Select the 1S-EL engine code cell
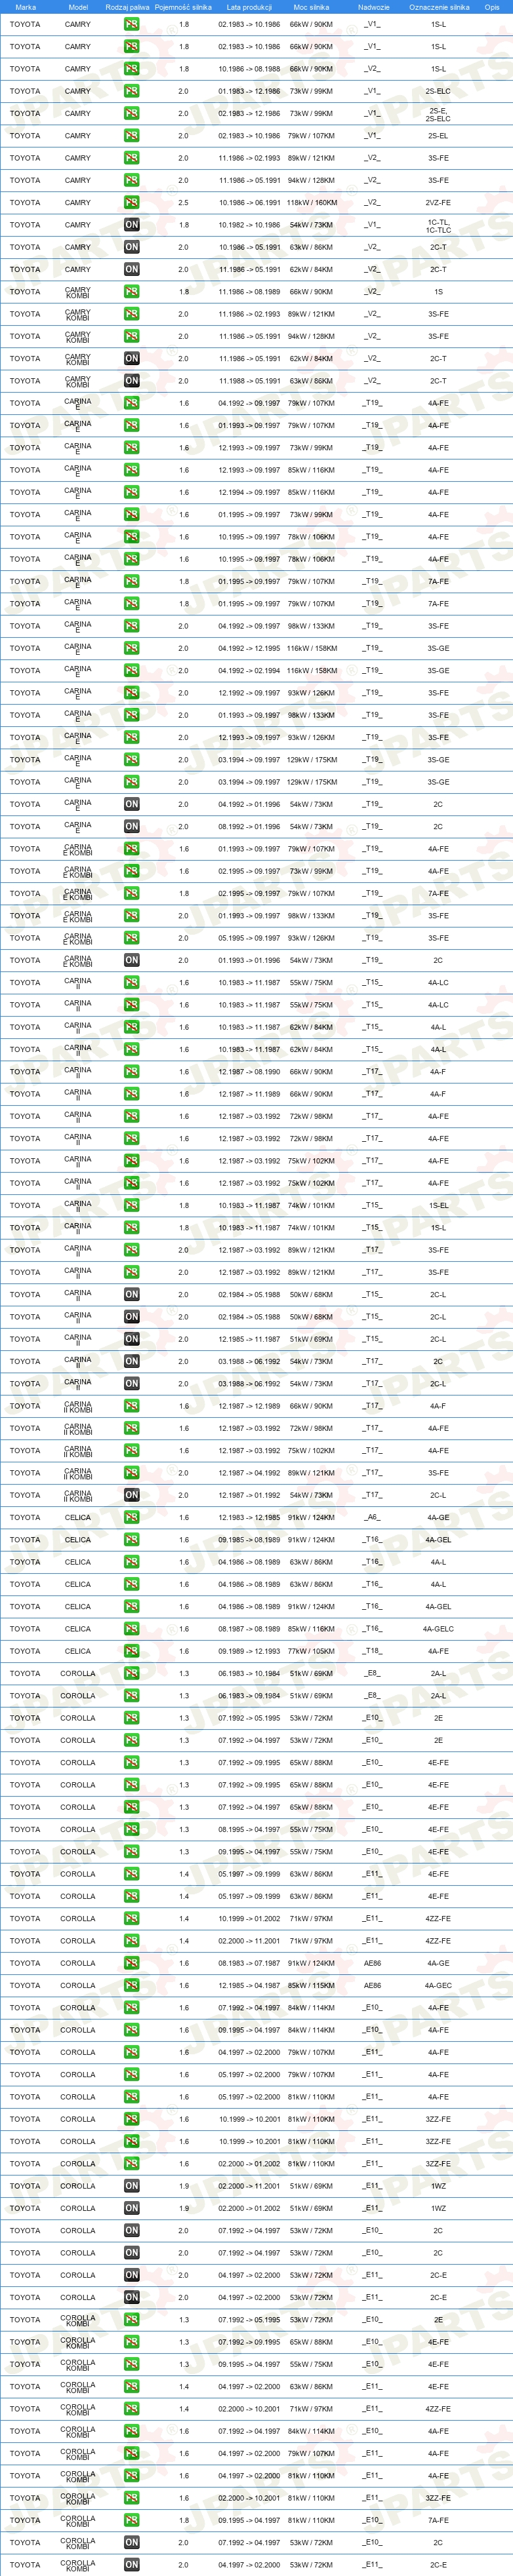513x2576 pixels. click(x=438, y=1206)
